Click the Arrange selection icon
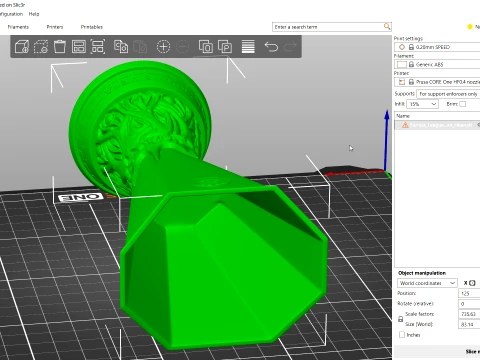Screen dimensions: 480x360 [x=98, y=47]
